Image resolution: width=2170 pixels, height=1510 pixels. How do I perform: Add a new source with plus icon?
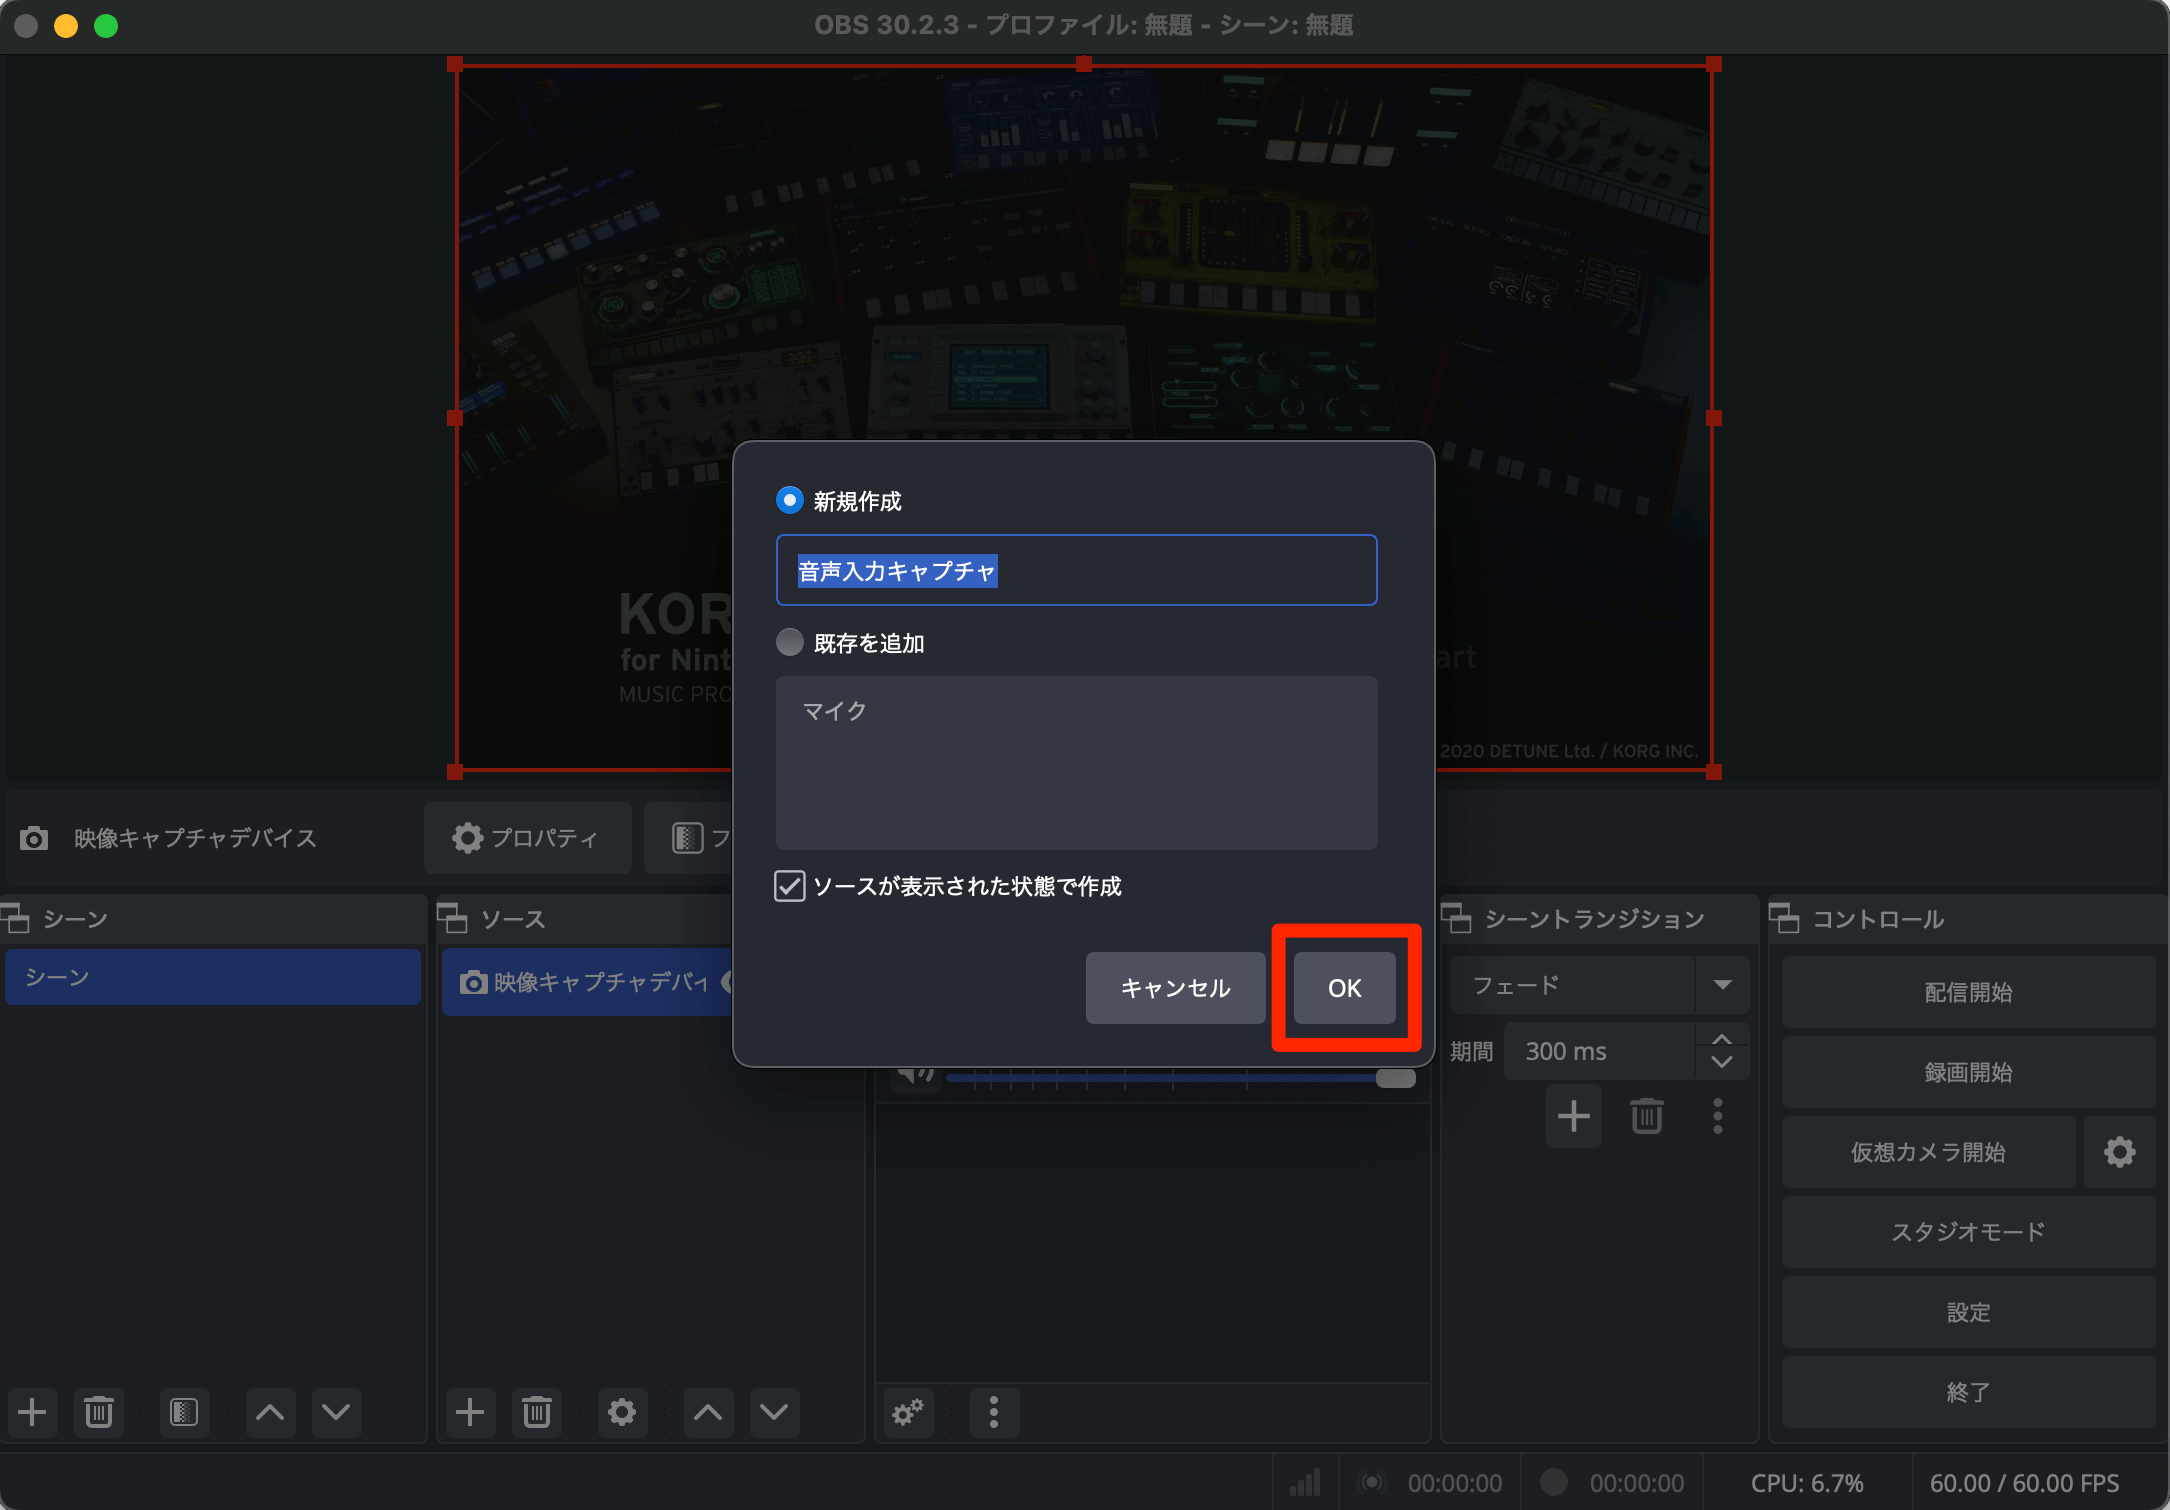pos(470,1412)
